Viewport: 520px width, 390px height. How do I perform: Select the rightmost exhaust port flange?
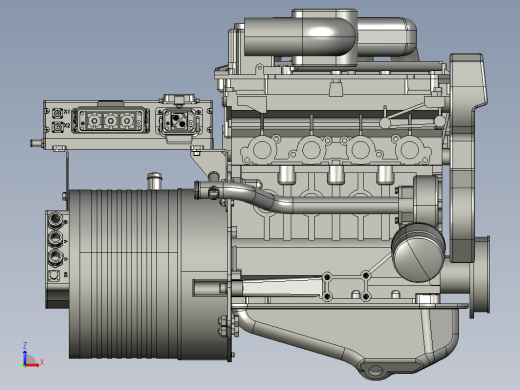[410, 150]
